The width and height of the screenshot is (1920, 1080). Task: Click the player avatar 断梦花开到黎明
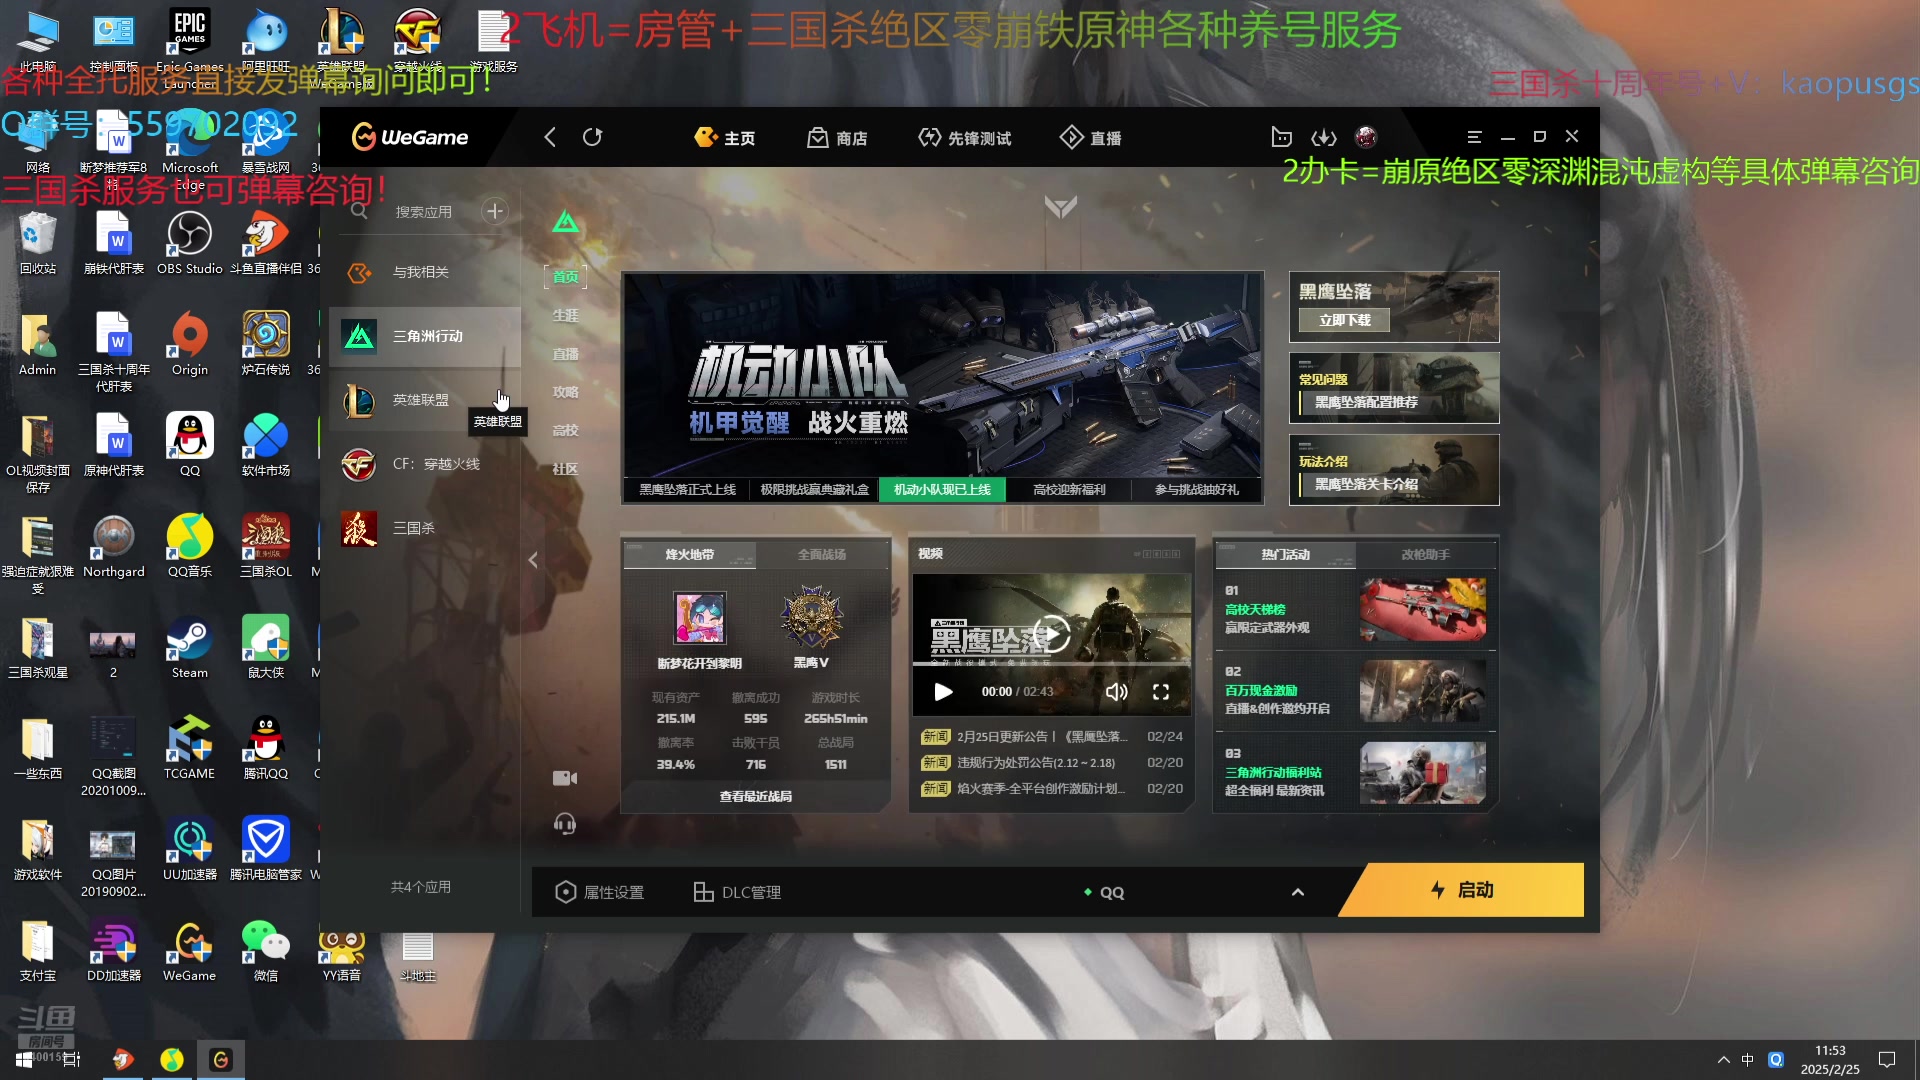(700, 617)
